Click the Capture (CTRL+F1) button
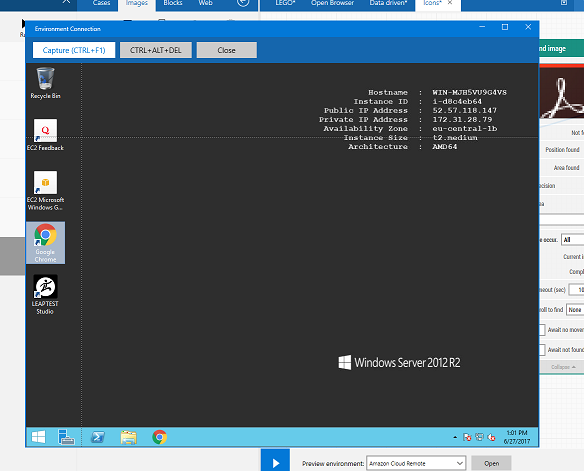 click(x=74, y=50)
